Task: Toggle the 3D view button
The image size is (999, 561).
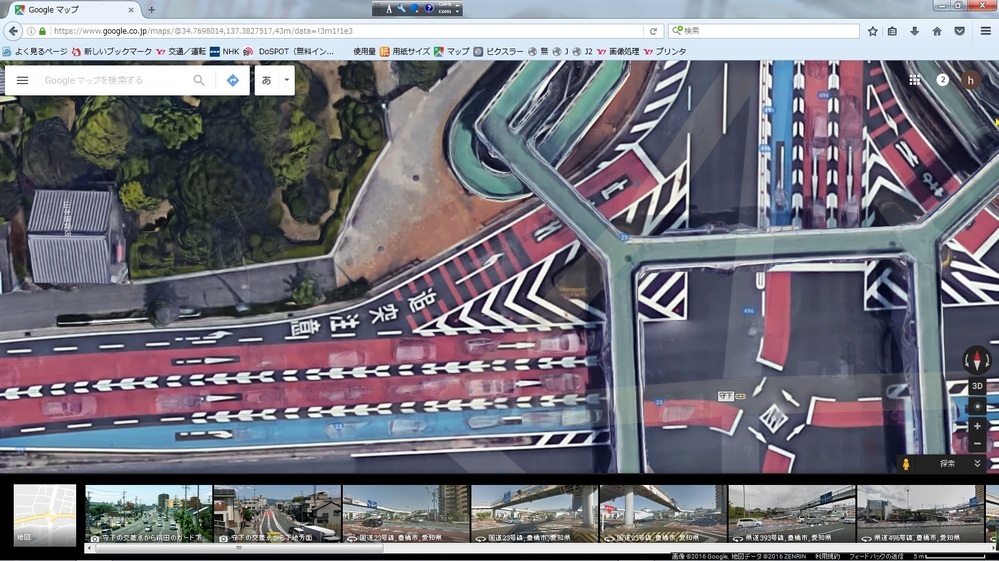Action: click(977, 386)
